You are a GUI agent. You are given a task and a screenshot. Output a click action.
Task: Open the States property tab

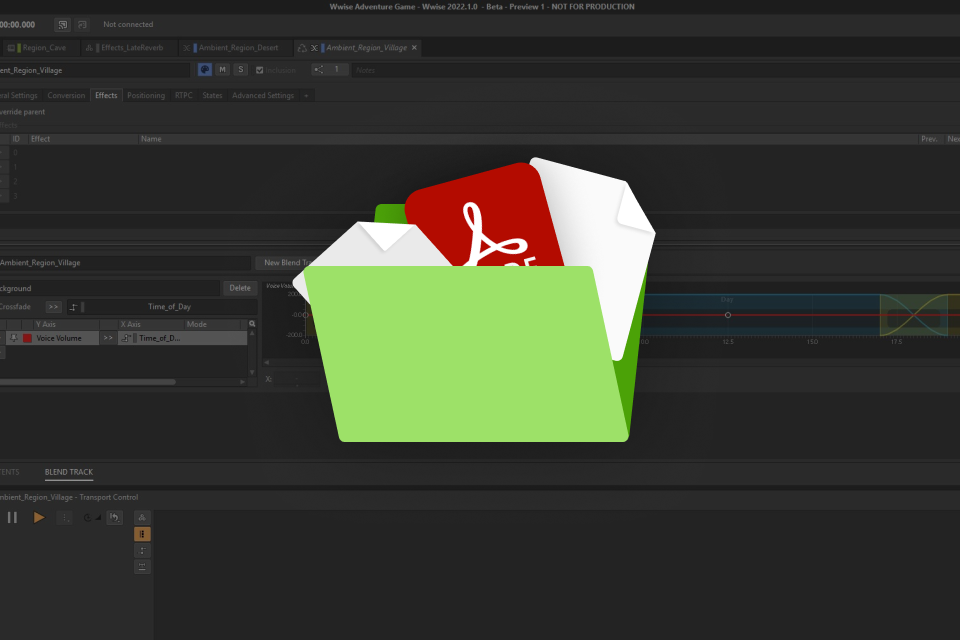coord(212,96)
